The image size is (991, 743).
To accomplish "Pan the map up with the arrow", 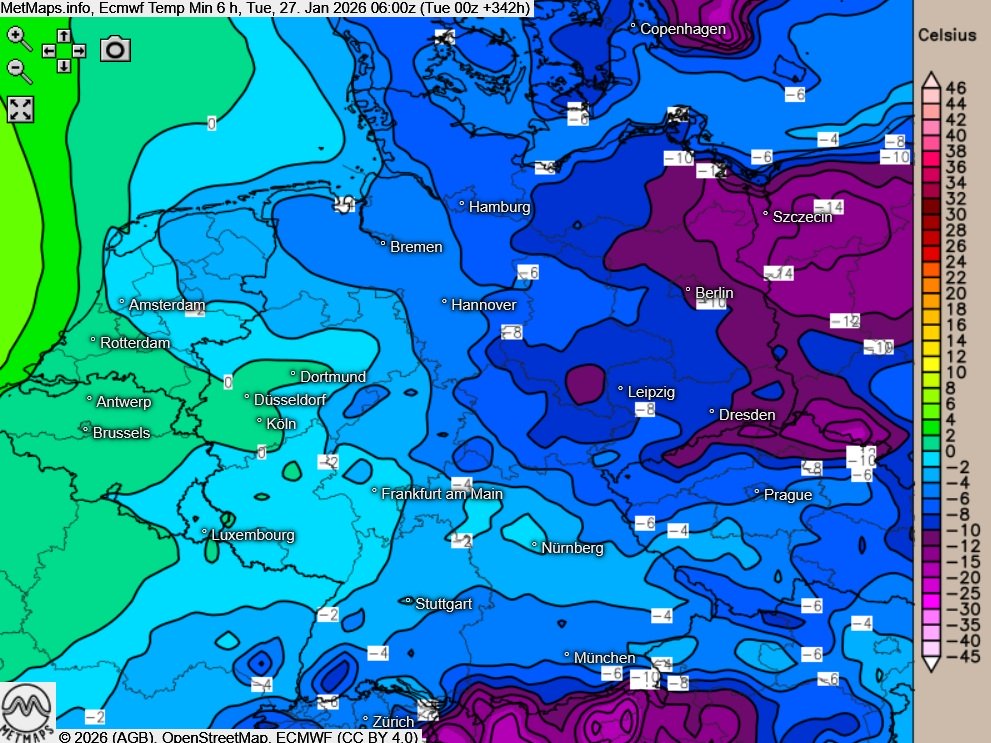I will [63, 36].
